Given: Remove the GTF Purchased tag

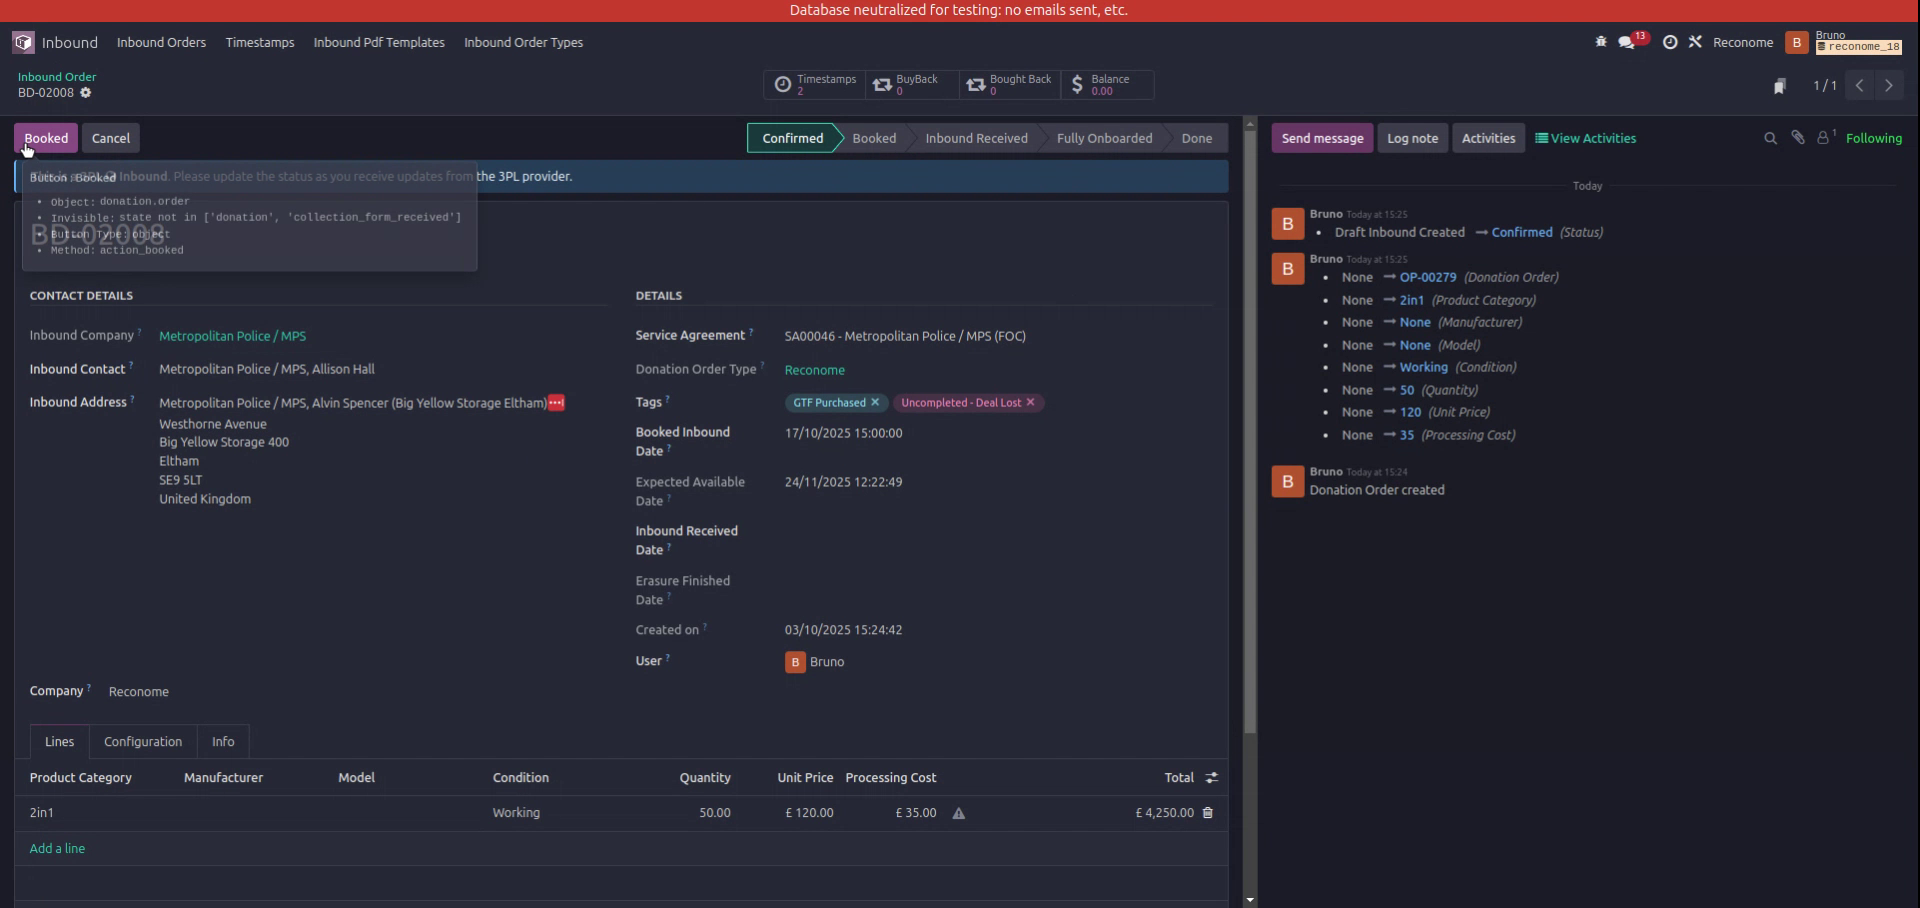Looking at the screenshot, I should (x=875, y=402).
